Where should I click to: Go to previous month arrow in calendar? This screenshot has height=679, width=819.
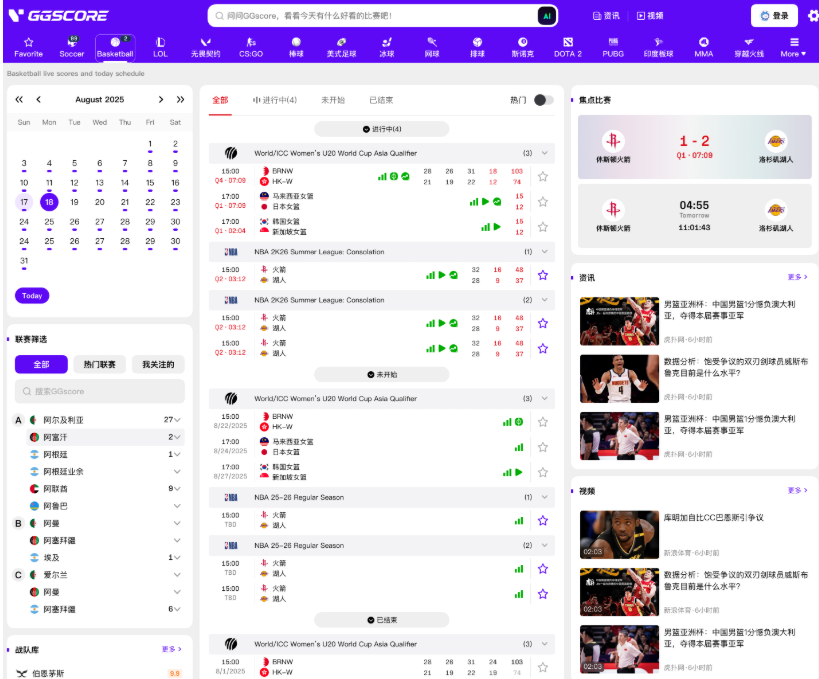pos(39,99)
